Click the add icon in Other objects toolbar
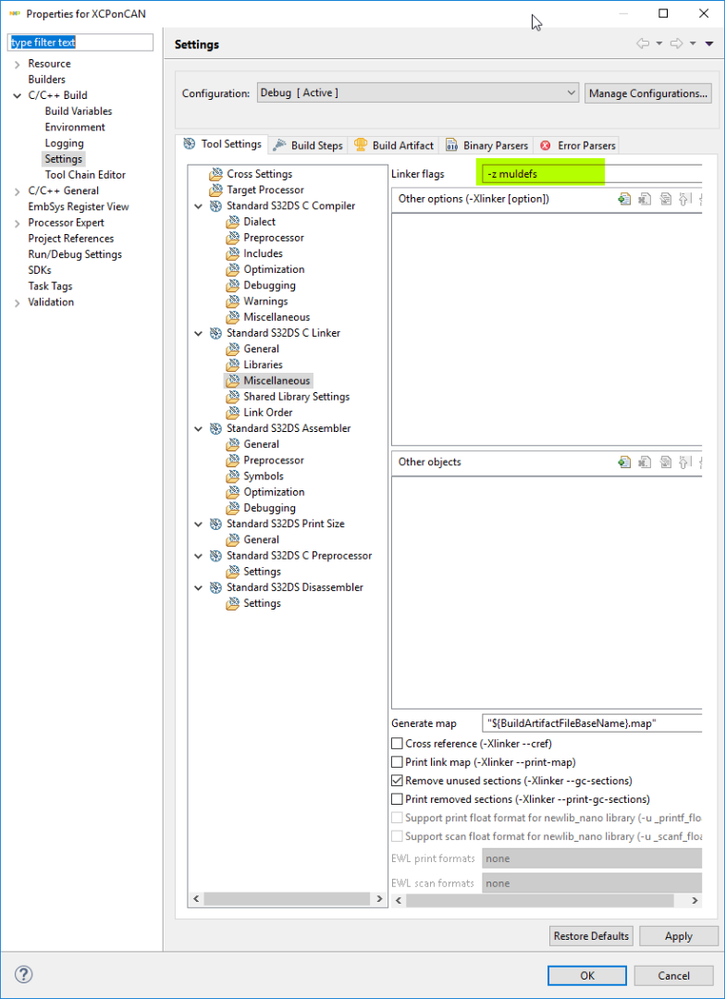725x999 pixels. point(624,463)
